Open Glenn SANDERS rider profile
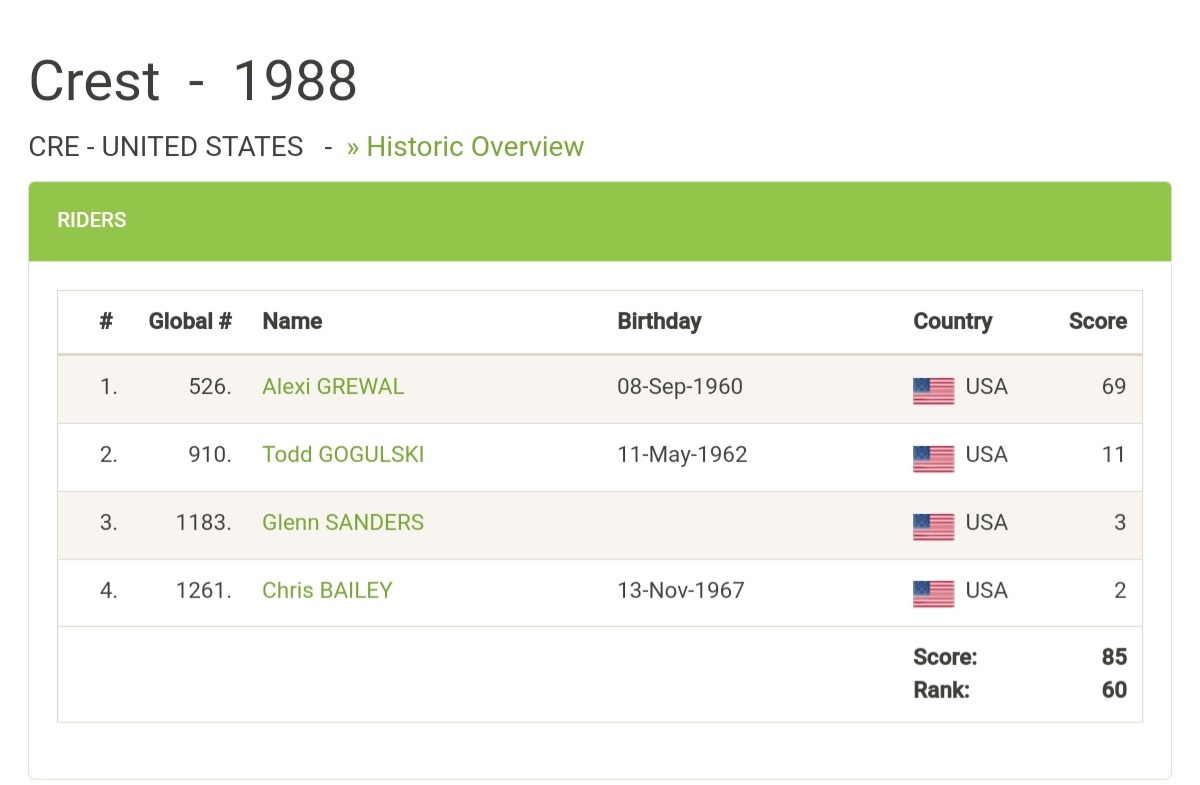This screenshot has height=785, width=1200. [x=343, y=523]
